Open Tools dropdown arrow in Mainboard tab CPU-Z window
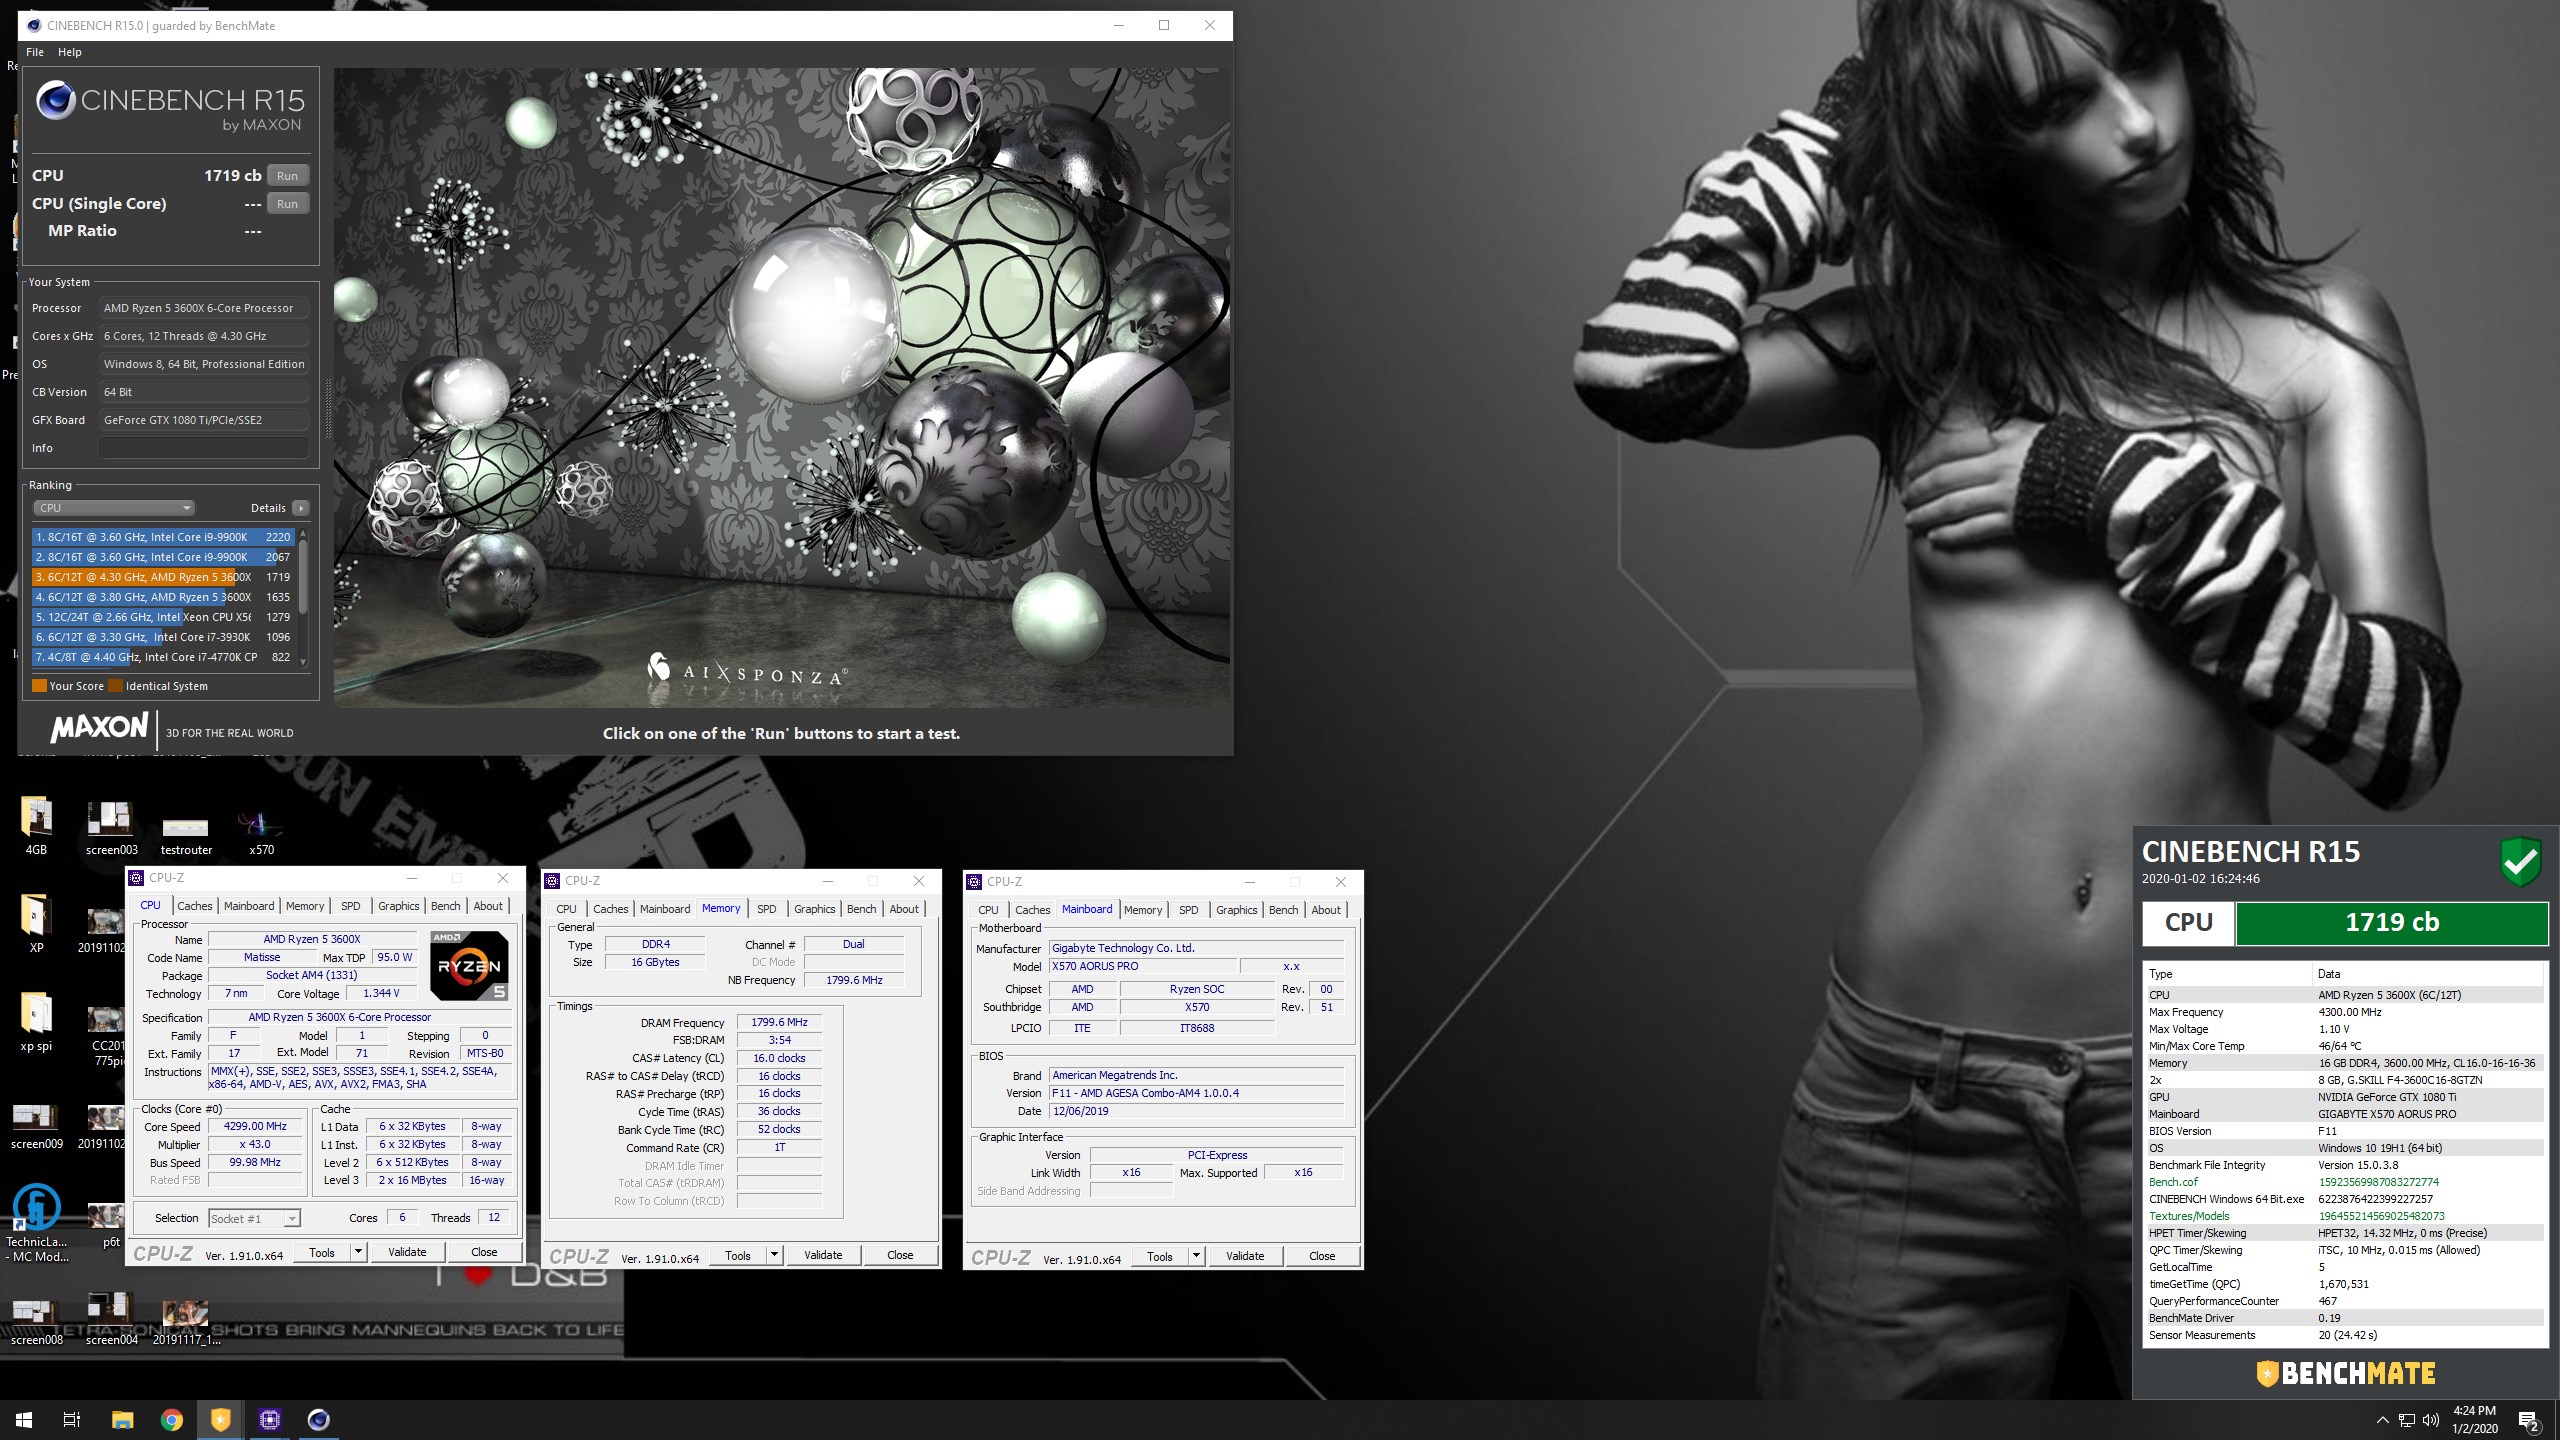Screen dimensions: 2560x1440 tap(1196, 1256)
